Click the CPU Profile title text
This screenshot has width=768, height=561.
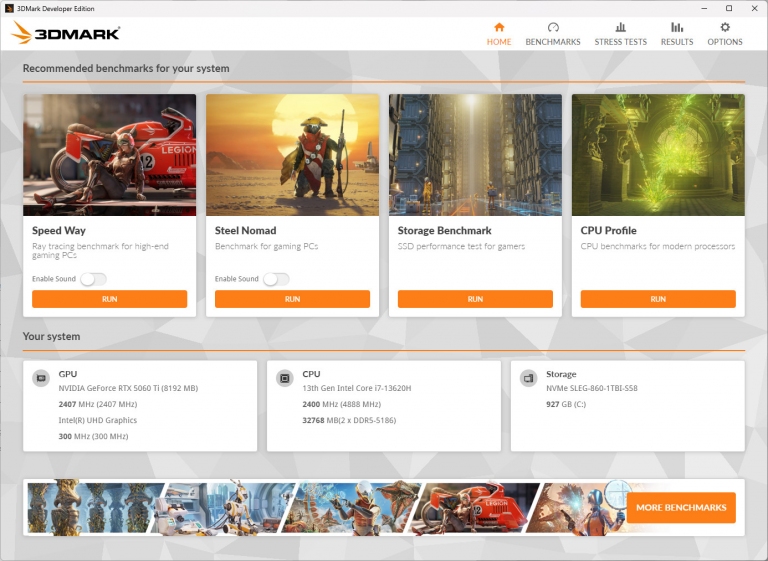tap(608, 230)
